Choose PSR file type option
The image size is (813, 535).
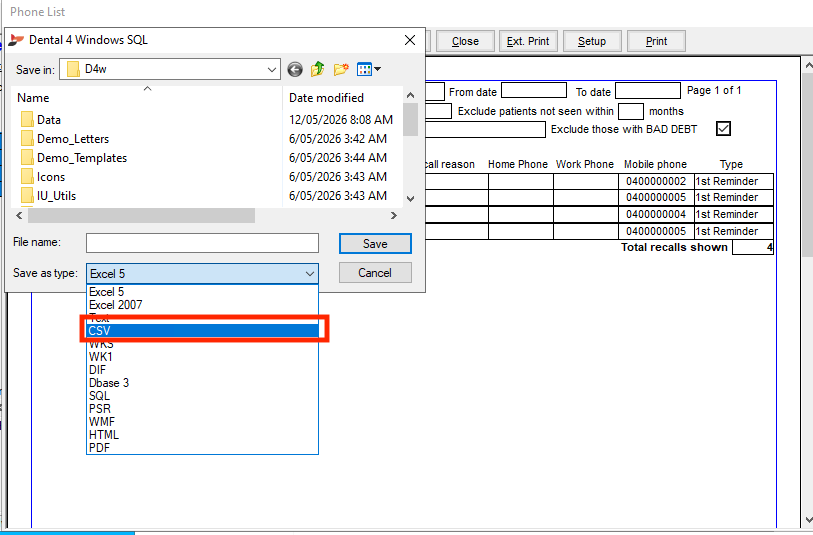pos(202,409)
